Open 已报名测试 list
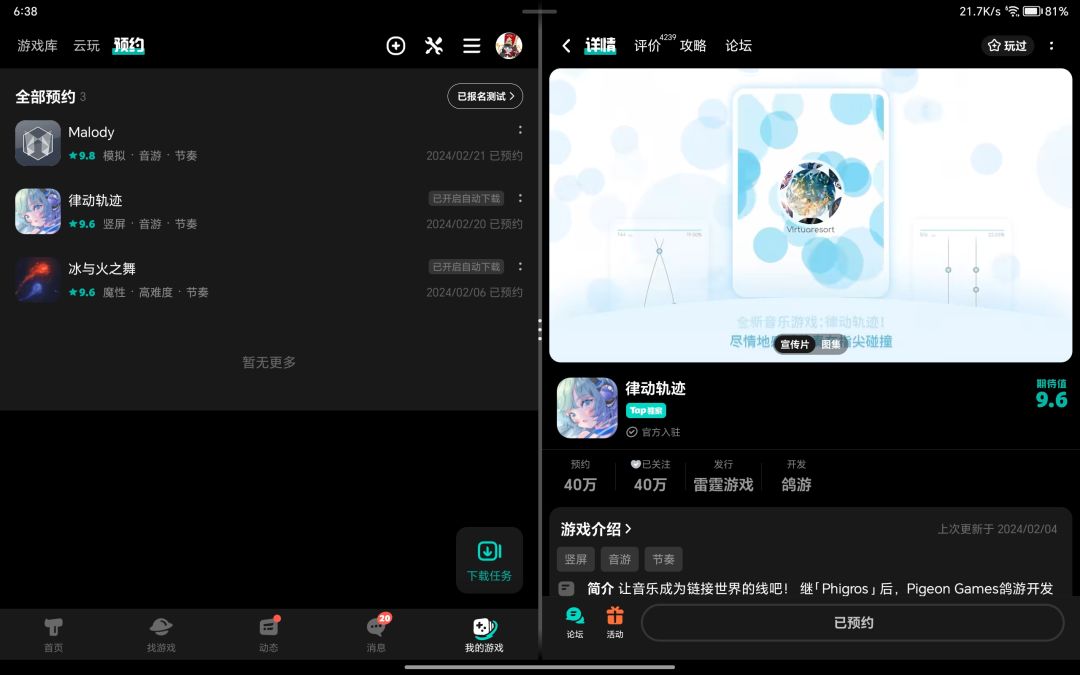 485,96
